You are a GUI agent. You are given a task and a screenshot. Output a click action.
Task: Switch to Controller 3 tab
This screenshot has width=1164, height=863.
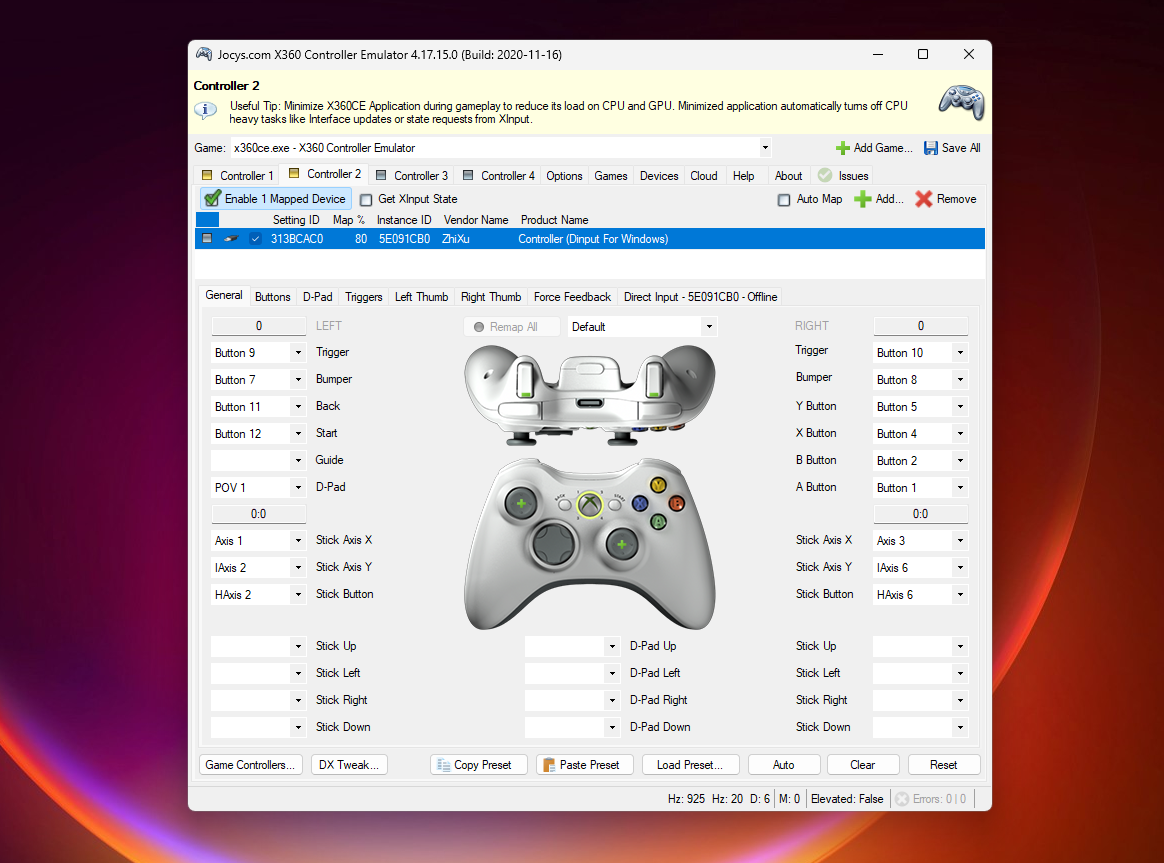coord(412,176)
